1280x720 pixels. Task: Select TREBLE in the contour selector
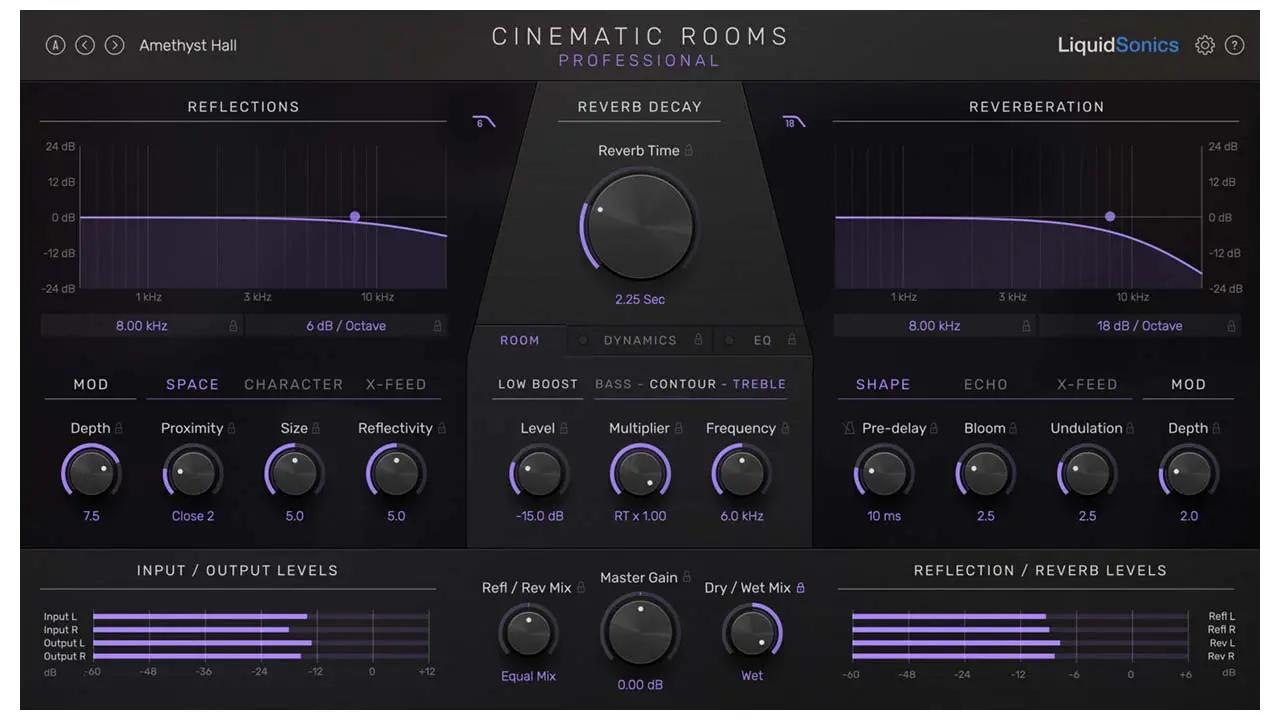tap(760, 384)
